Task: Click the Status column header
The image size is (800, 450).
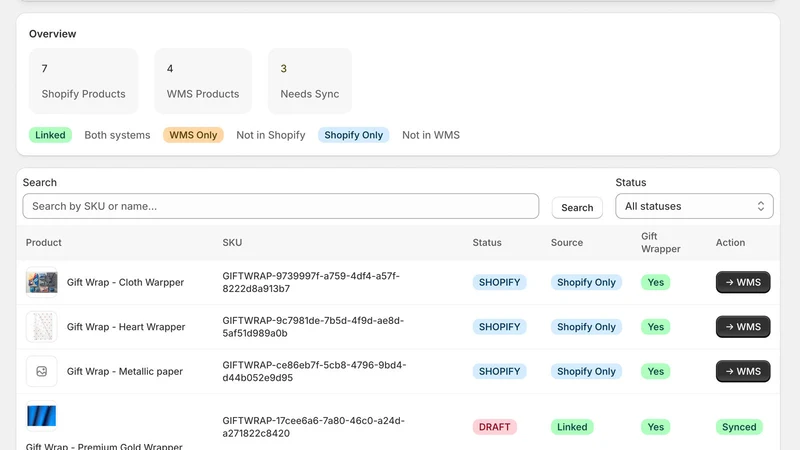Action: pos(487,242)
